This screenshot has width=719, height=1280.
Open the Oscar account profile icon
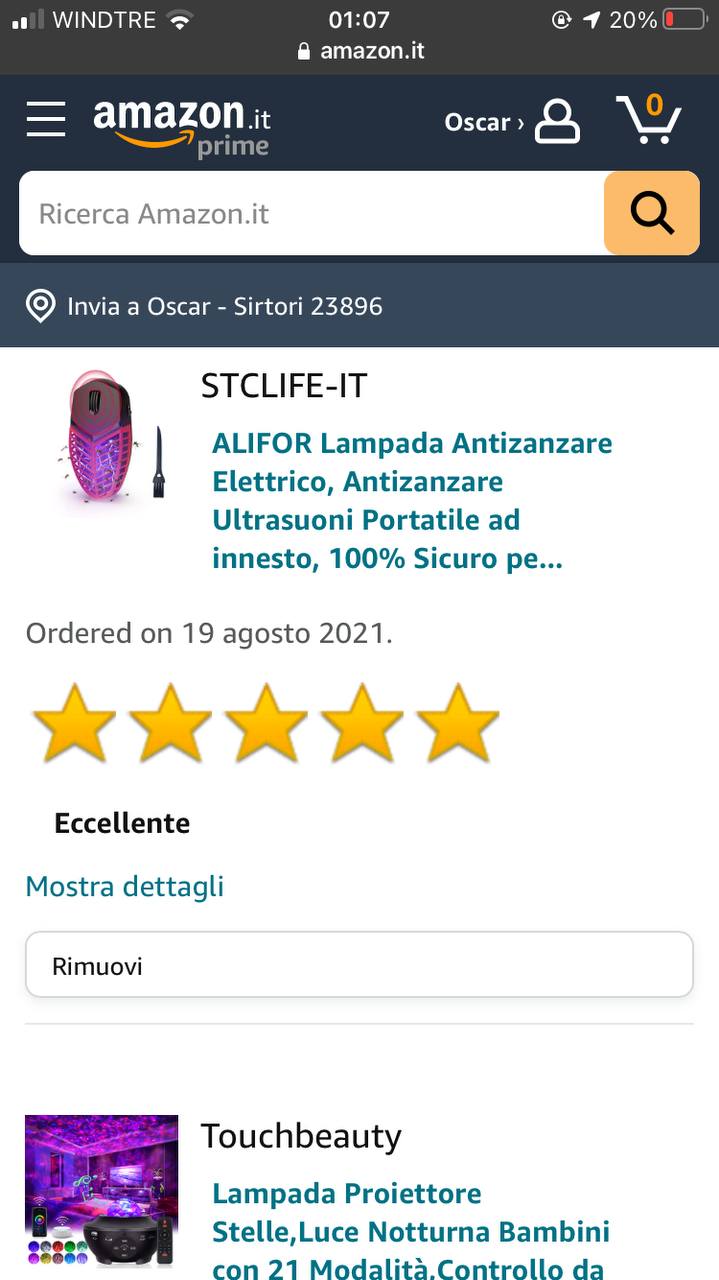pyautogui.click(x=557, y=121)
